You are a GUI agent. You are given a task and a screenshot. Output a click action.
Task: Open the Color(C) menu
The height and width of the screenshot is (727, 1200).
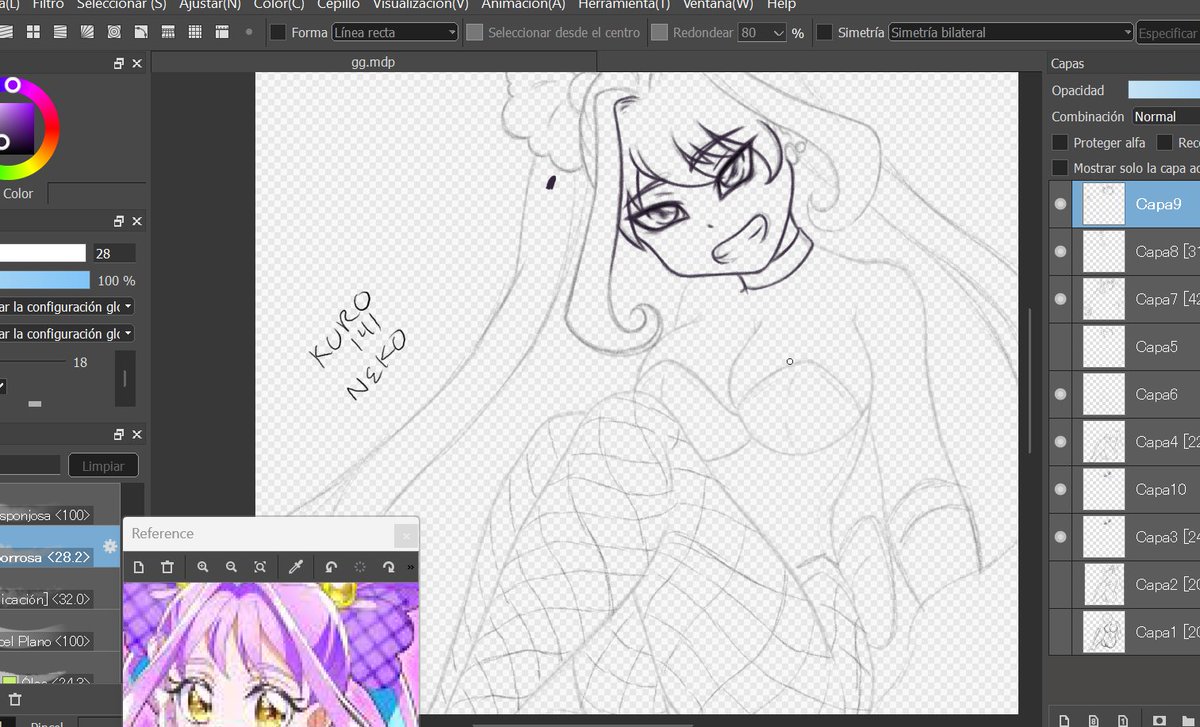(x=279, y=5)
